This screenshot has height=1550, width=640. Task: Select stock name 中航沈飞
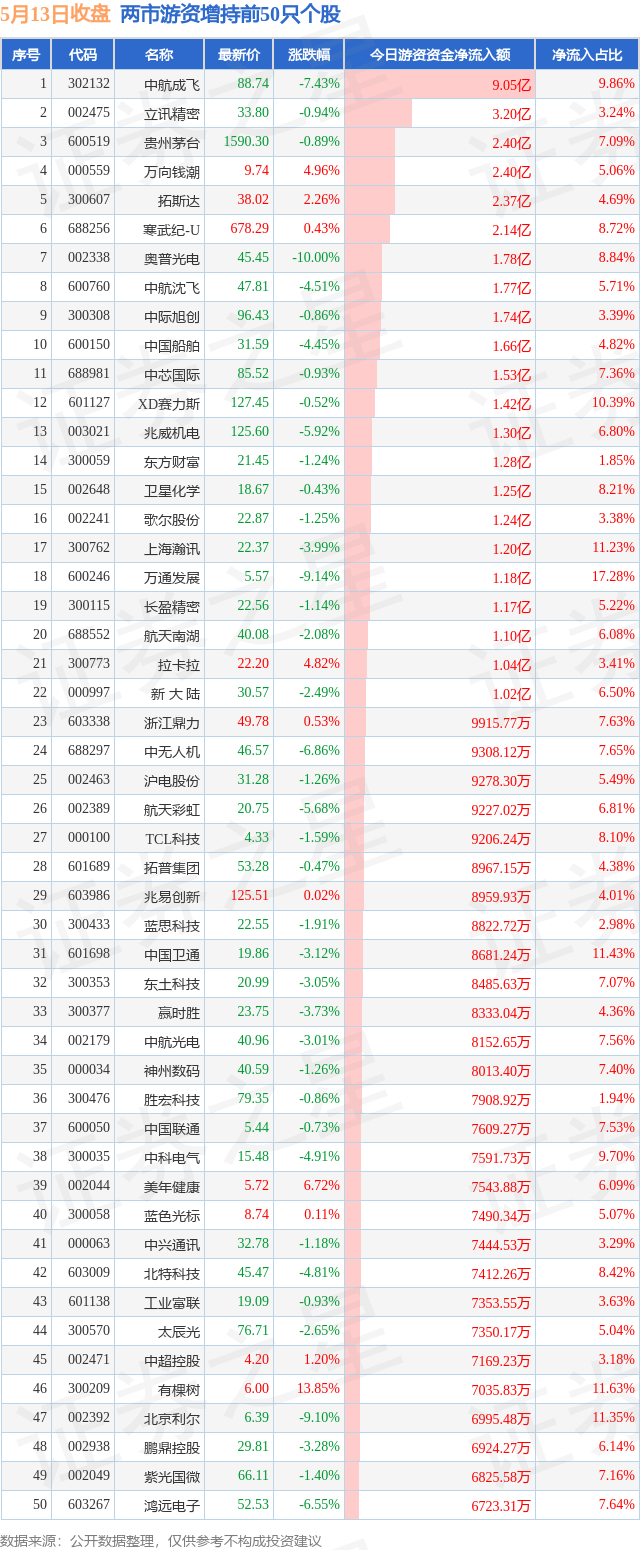coord(172,288)
